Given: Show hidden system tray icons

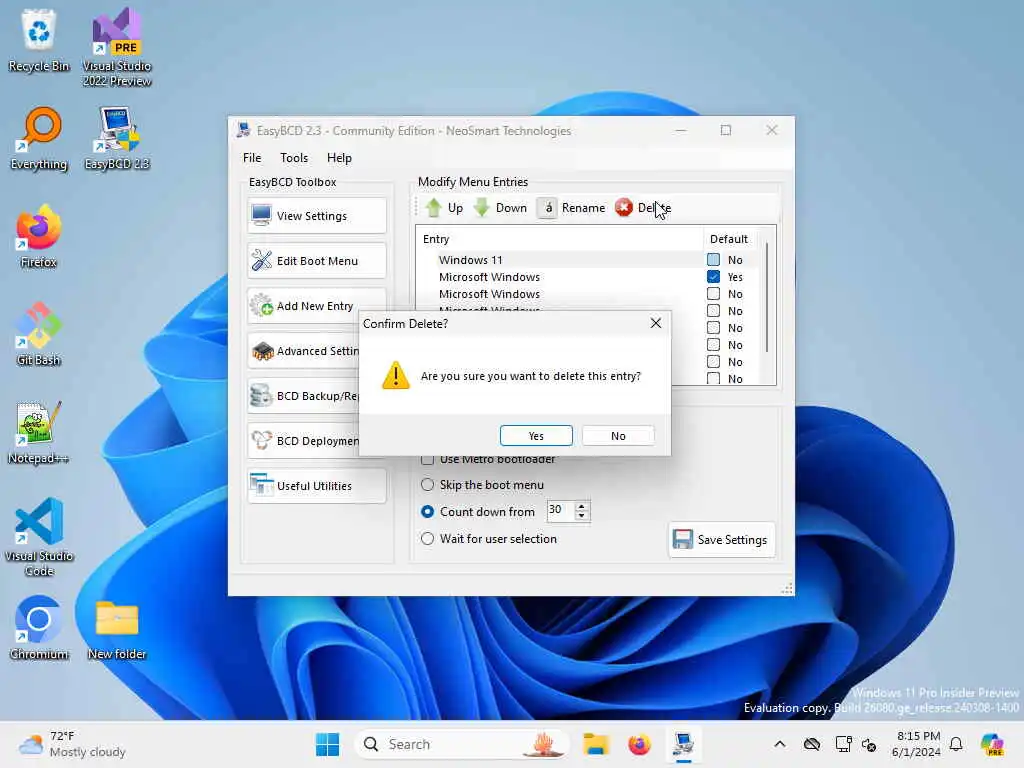Looking at the screenshot, I should click(x=780, y=744).
